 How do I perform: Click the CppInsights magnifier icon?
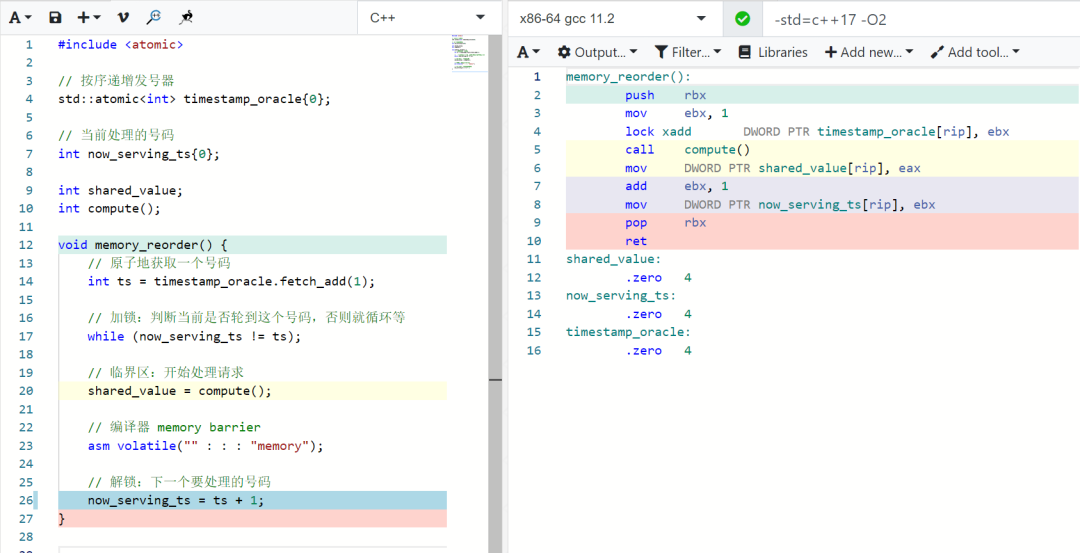[153, 18]
